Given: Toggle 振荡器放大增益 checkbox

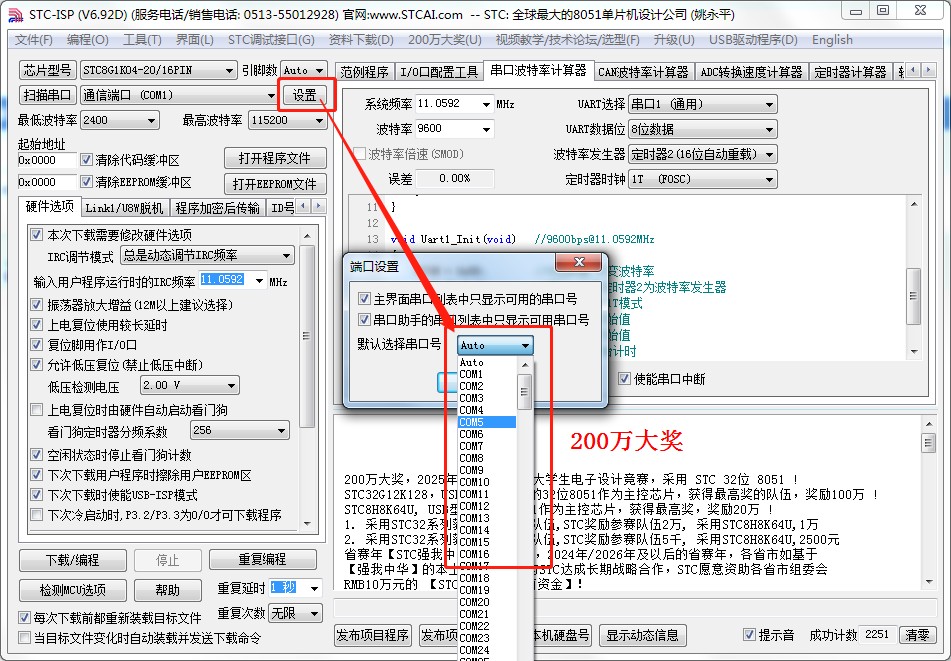Looking at the screenshot, I should (37, 304).
